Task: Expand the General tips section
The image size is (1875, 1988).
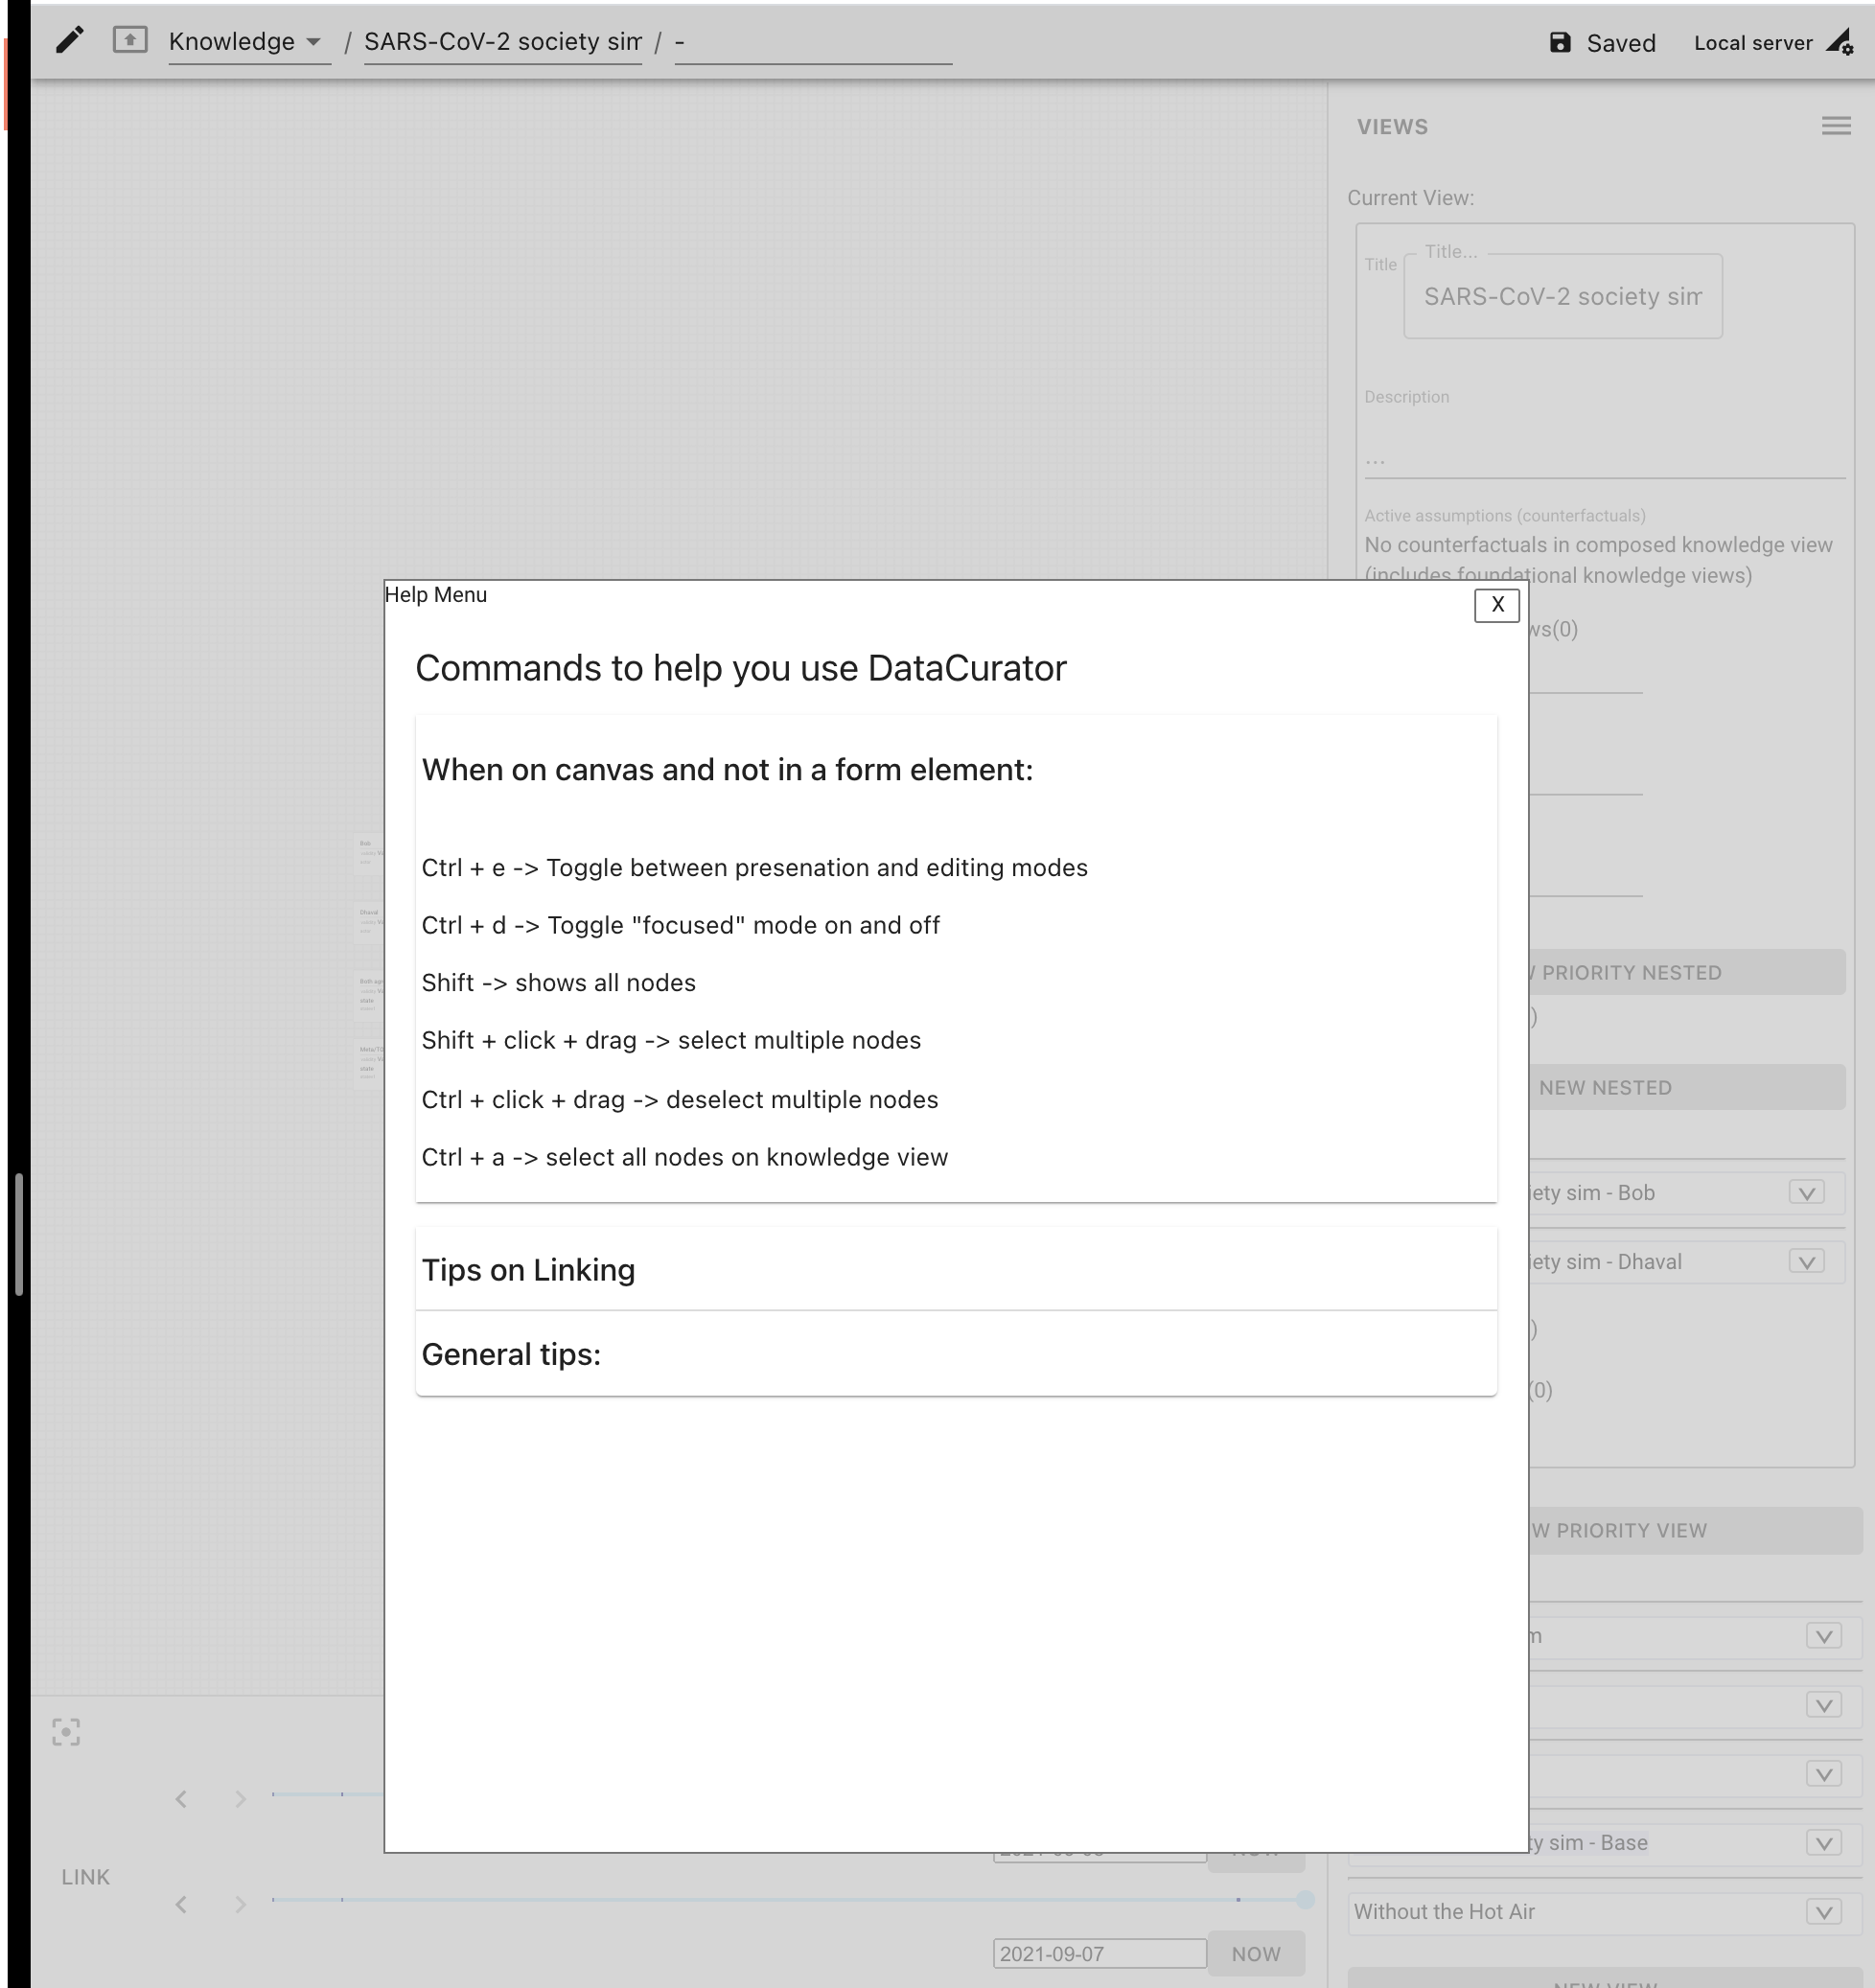Action: coord(956,1354)
